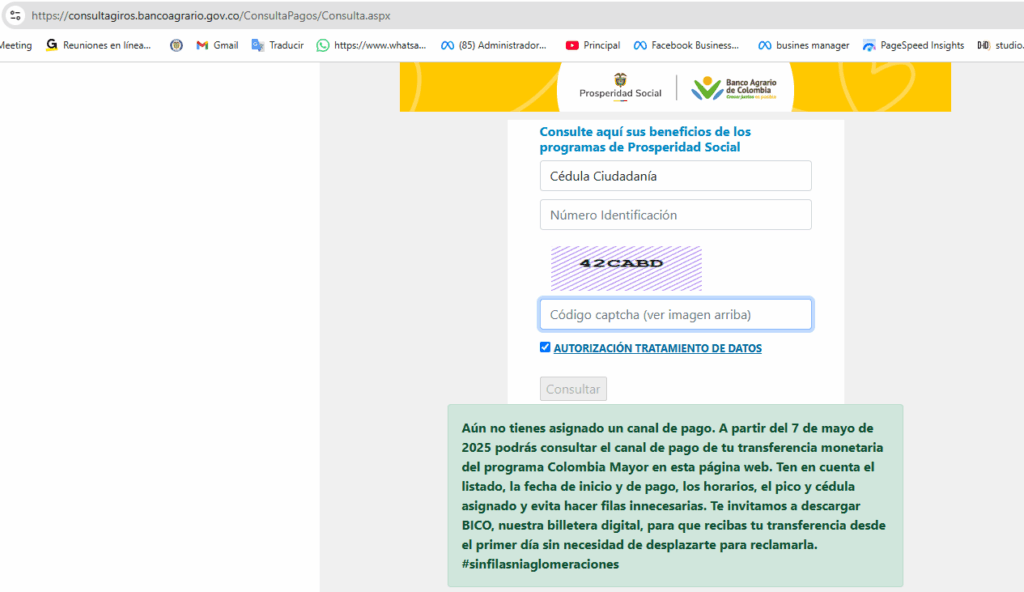
Task: Click the captcha image showing 42CABD
Action: tap(626, 268)
